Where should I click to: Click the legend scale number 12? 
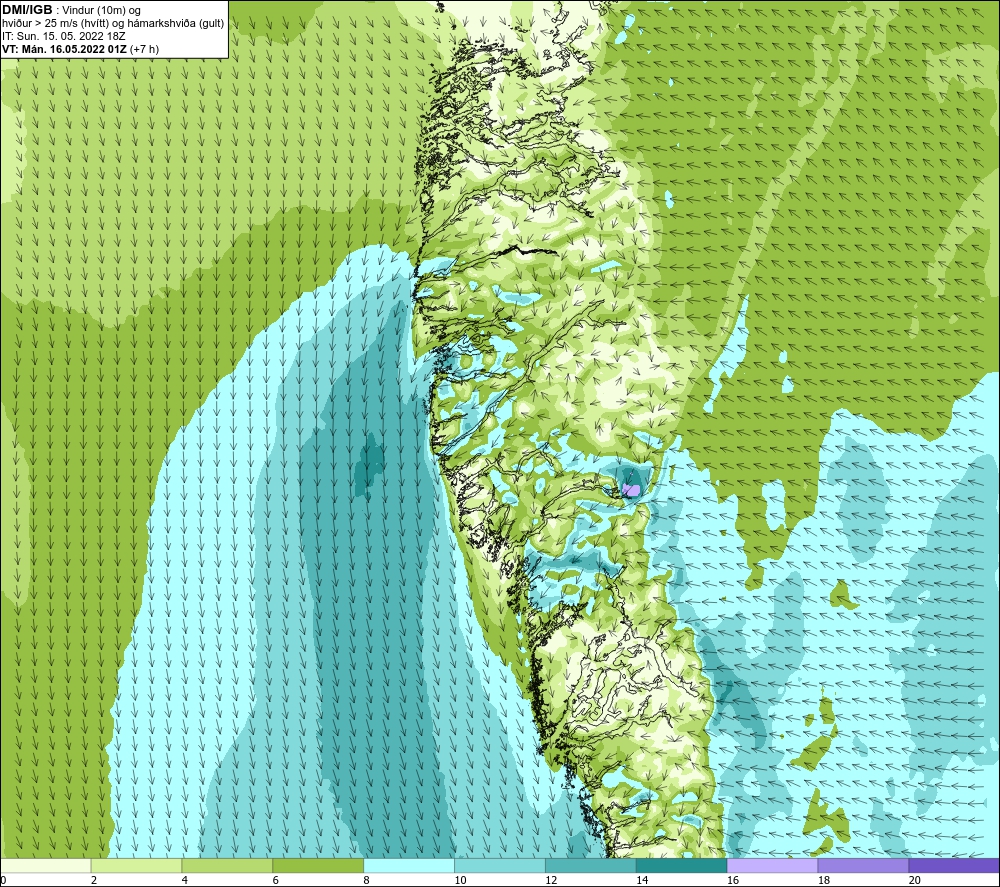coord(551,880)
